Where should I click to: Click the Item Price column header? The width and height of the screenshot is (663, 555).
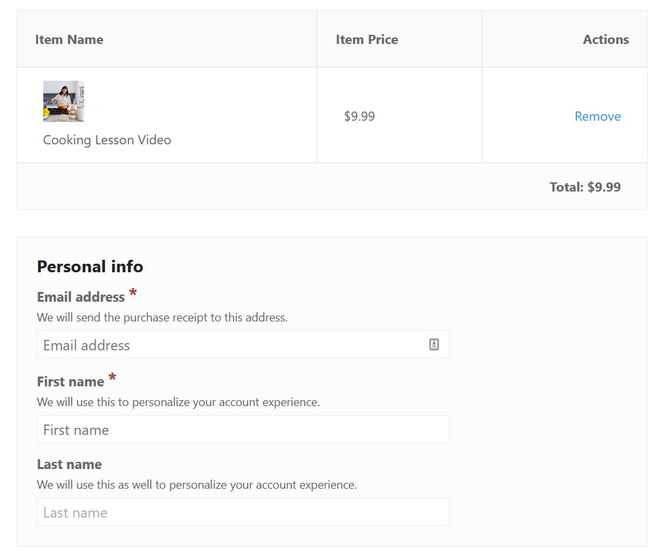(x=367, y=40)
